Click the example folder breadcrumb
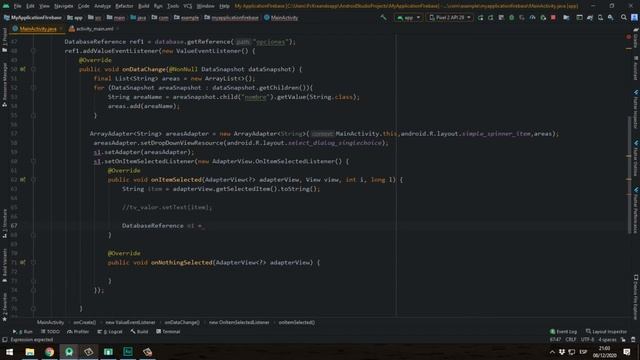Viewport: 640px width, 360px height. [187, 18]
